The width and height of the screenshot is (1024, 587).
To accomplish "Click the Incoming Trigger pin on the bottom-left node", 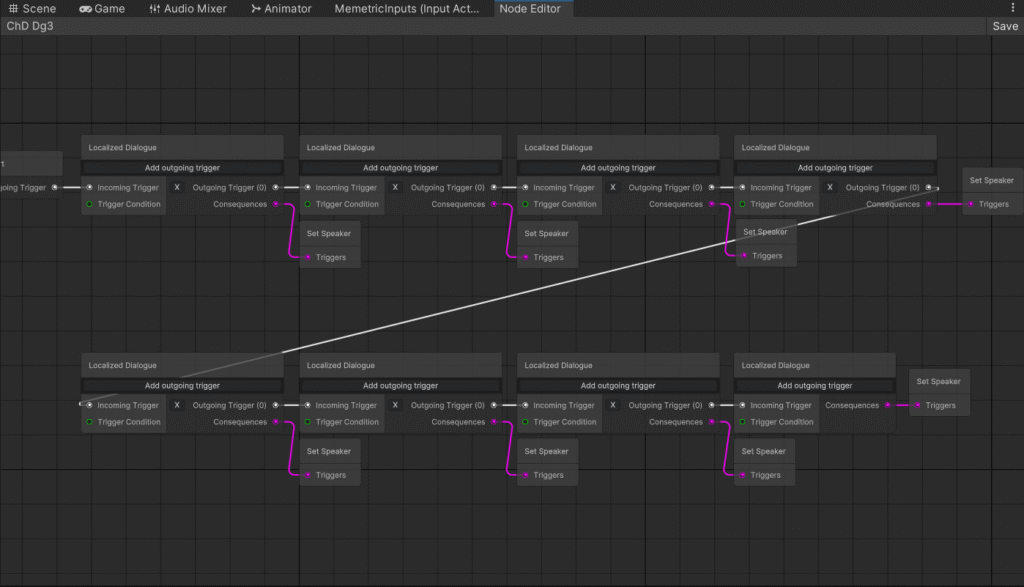I will coord(88,405).
